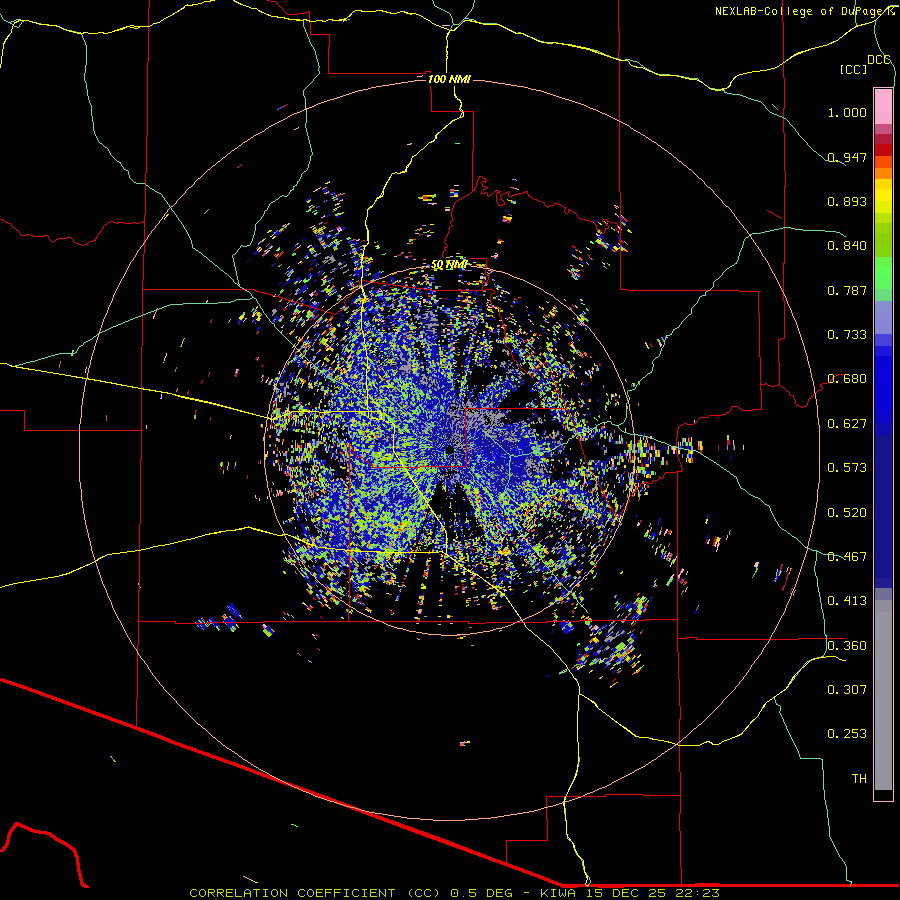Viewport: 900px width, 900px height.
Task: Click the TH label on the legend
Action: [x=859, y=778]
